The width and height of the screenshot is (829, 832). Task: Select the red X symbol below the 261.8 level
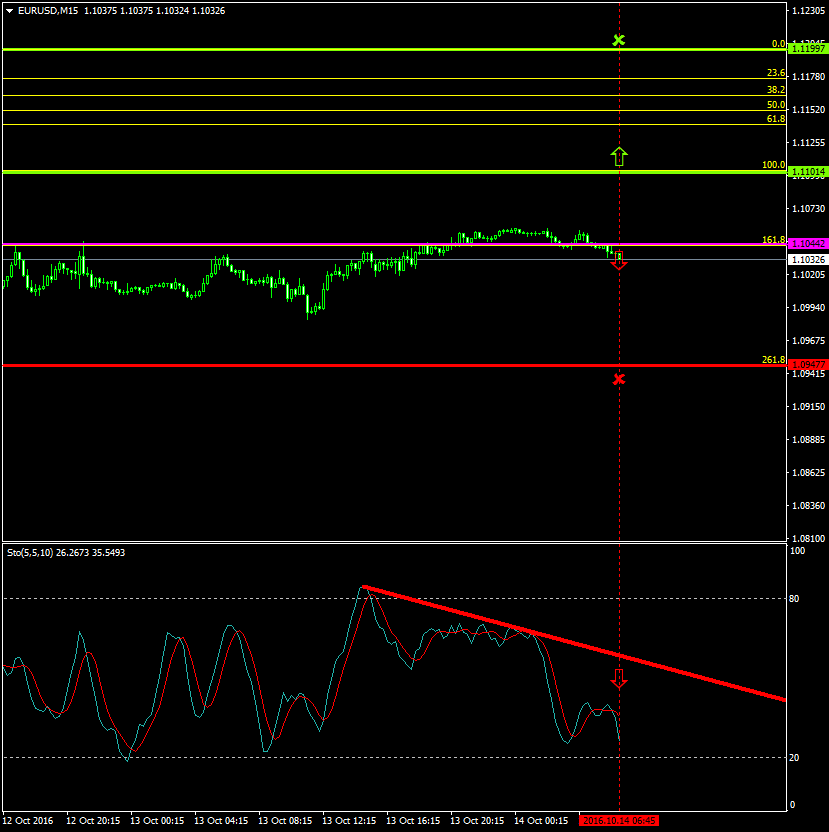[x=619, y=378]
